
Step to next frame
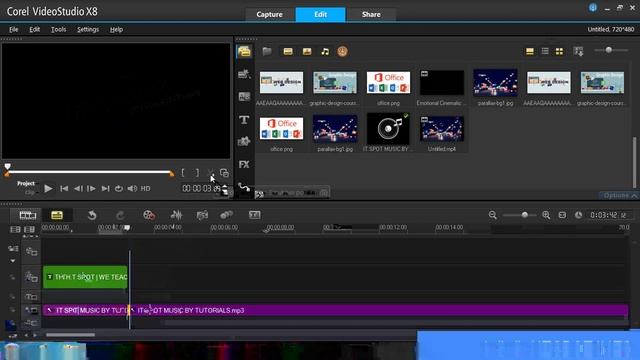click(91, 189)
